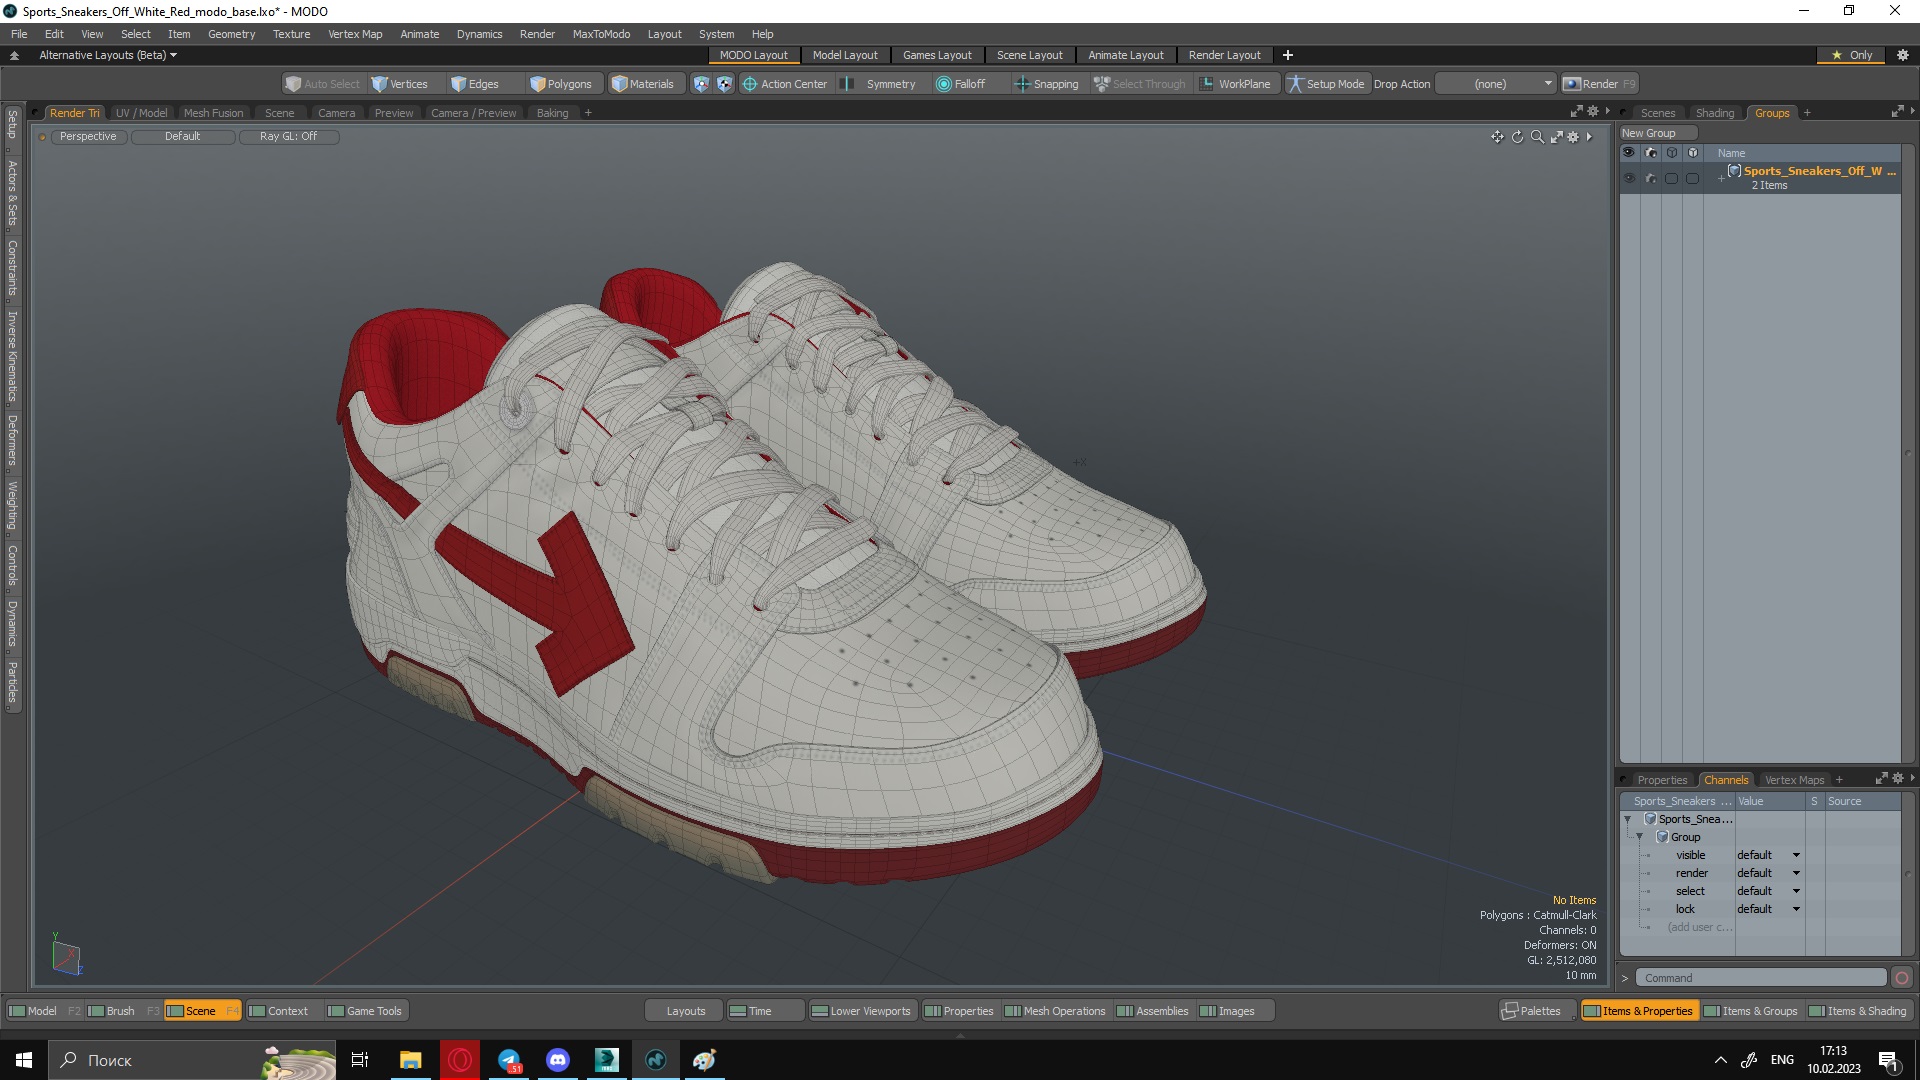Open the Geometry menu
The height and width of the screenshot is (1080, 1920).
(231, 34)
